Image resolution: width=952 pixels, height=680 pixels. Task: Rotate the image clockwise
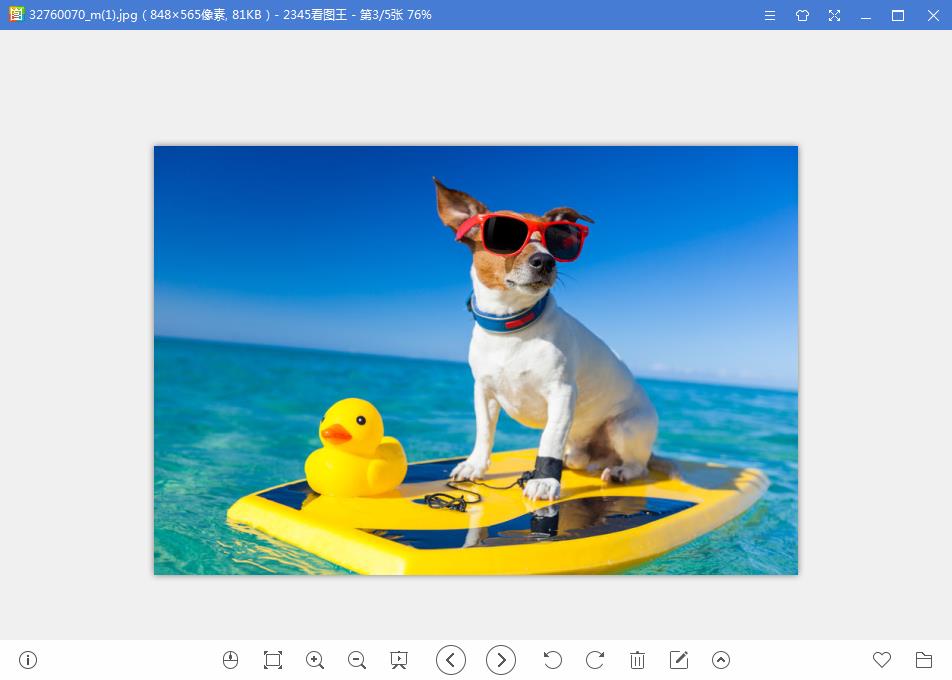click(x=594, y=660)
